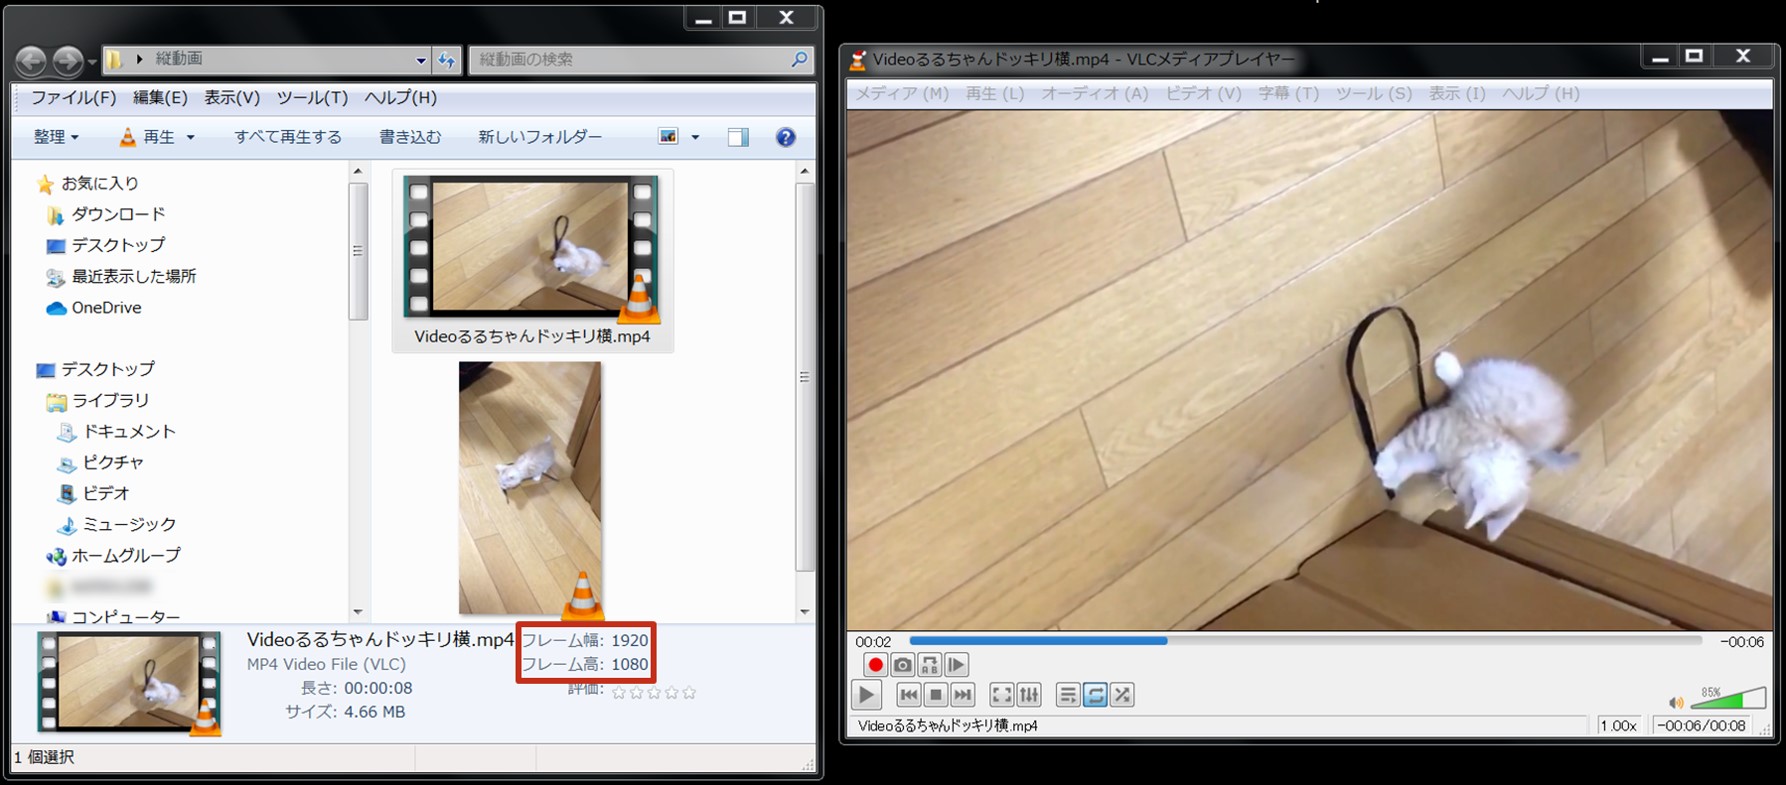Select ライブラリ in navigation pane

pyautogui.click(x=98, y=401)
